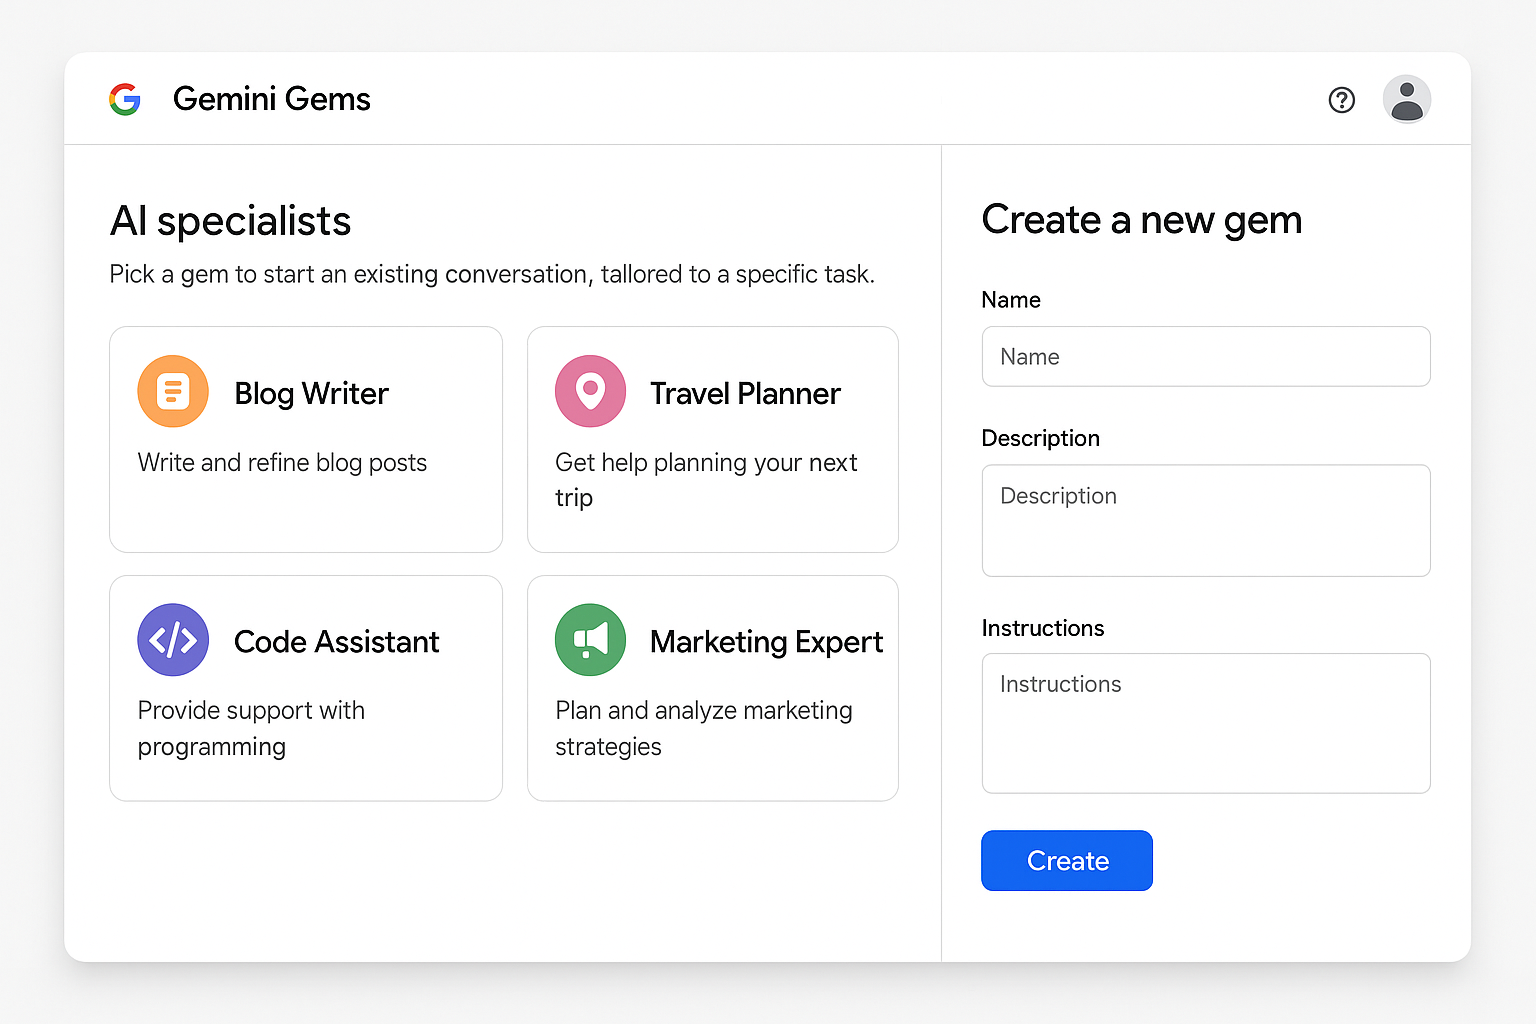Click 'Get help planning your next trip' description
This screenshot has width=1536, height=1024.
coord(706,480)
